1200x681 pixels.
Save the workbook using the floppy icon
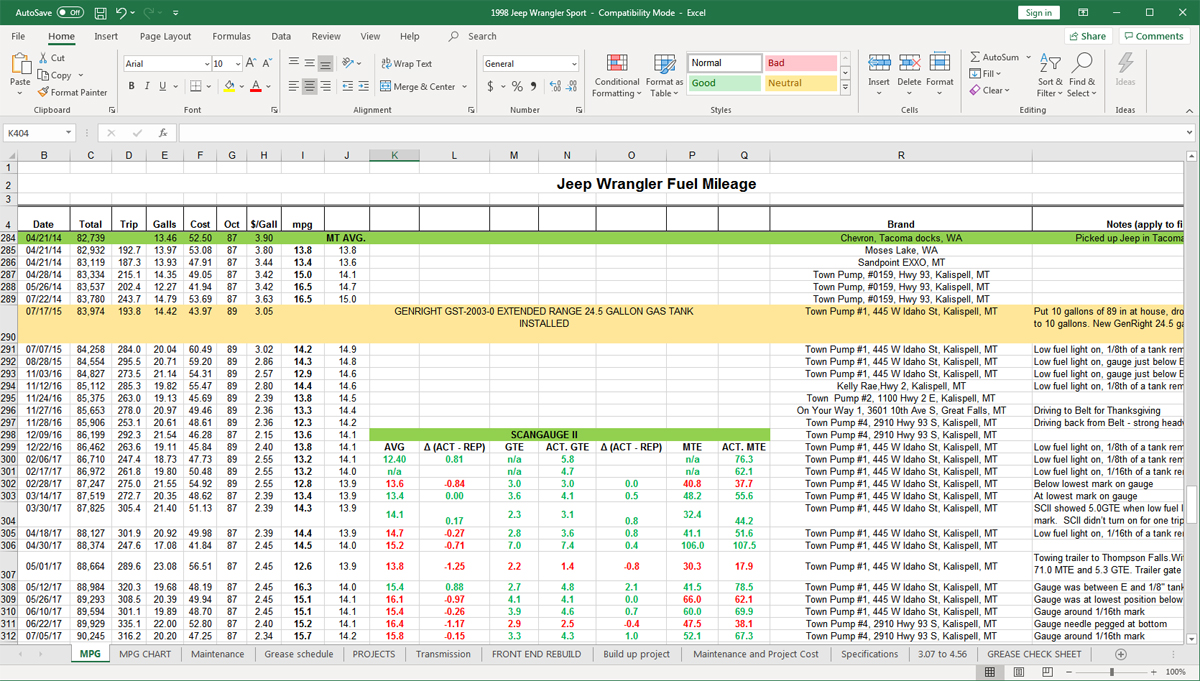[100, 13]
